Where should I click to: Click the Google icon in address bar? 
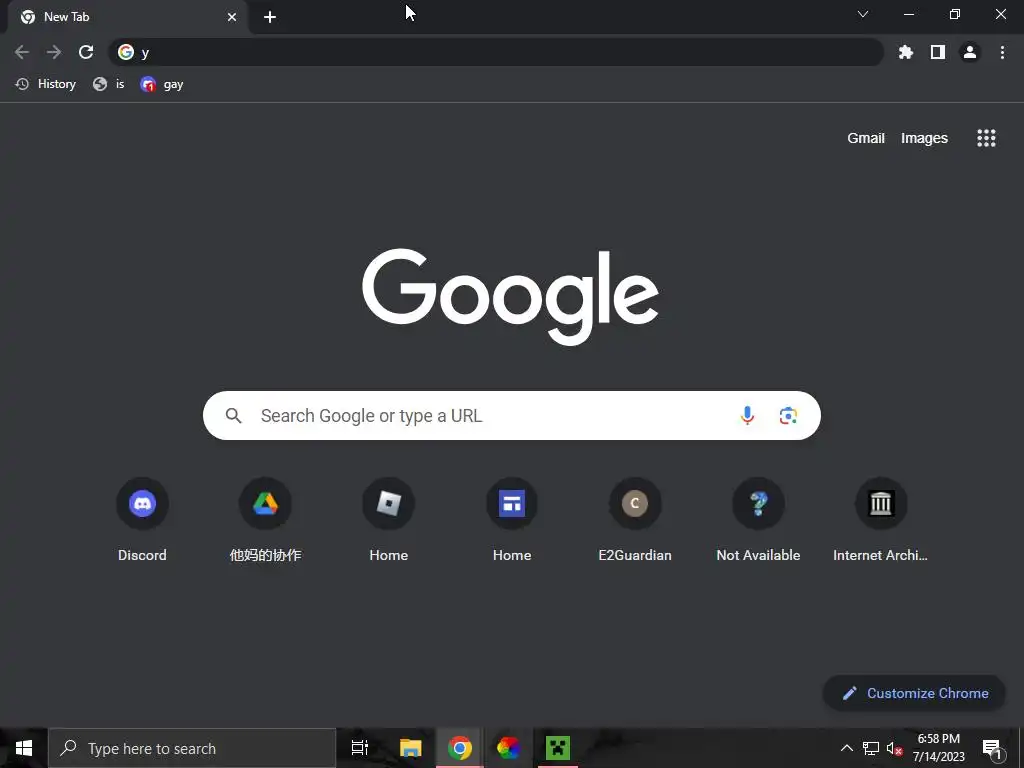click(126, 52)
